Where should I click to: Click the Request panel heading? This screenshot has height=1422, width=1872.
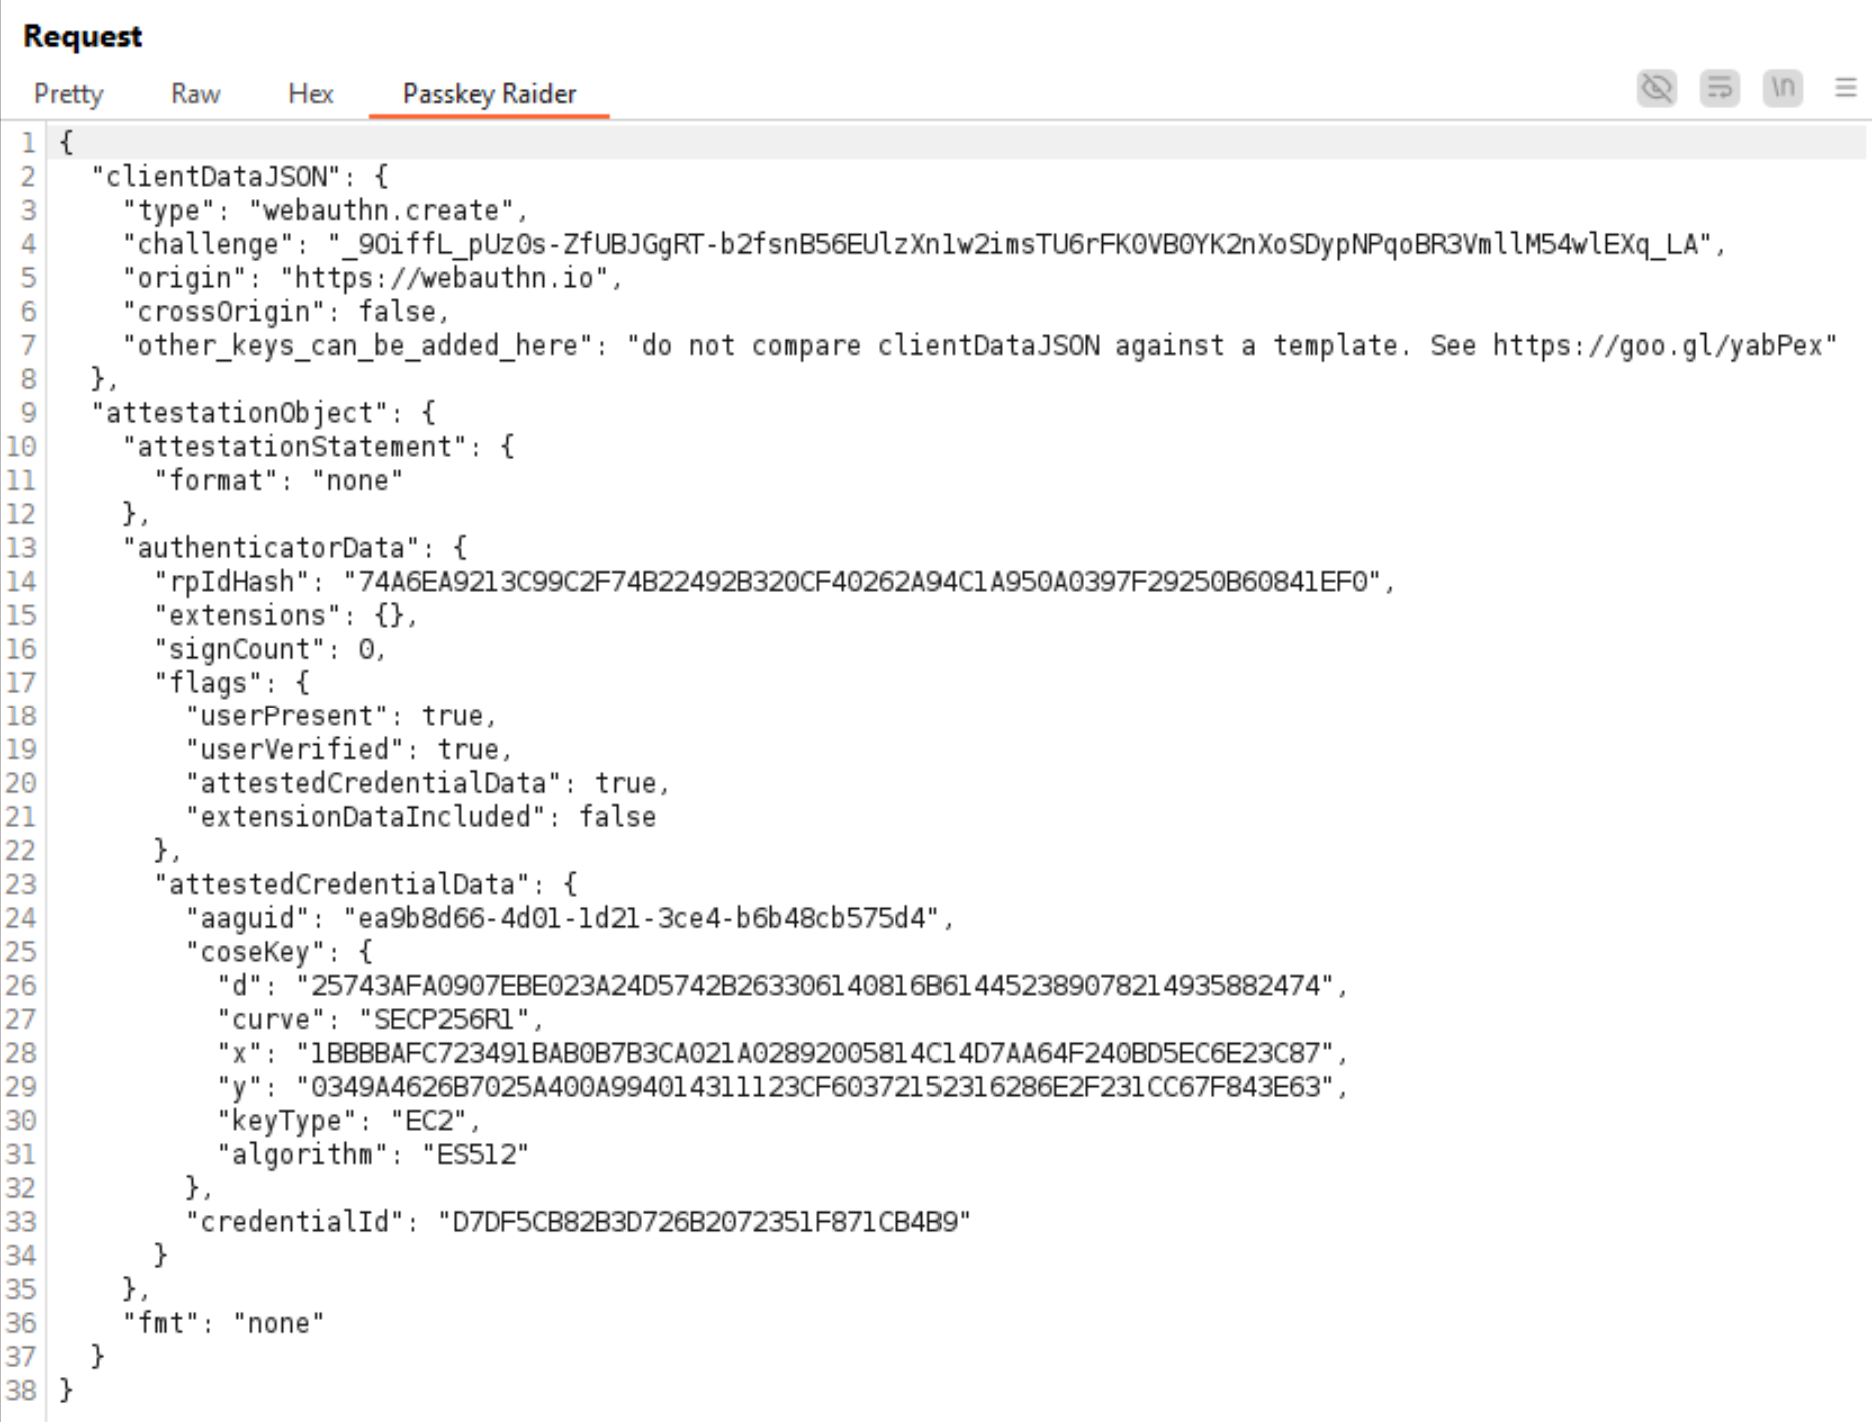(82, 36)
